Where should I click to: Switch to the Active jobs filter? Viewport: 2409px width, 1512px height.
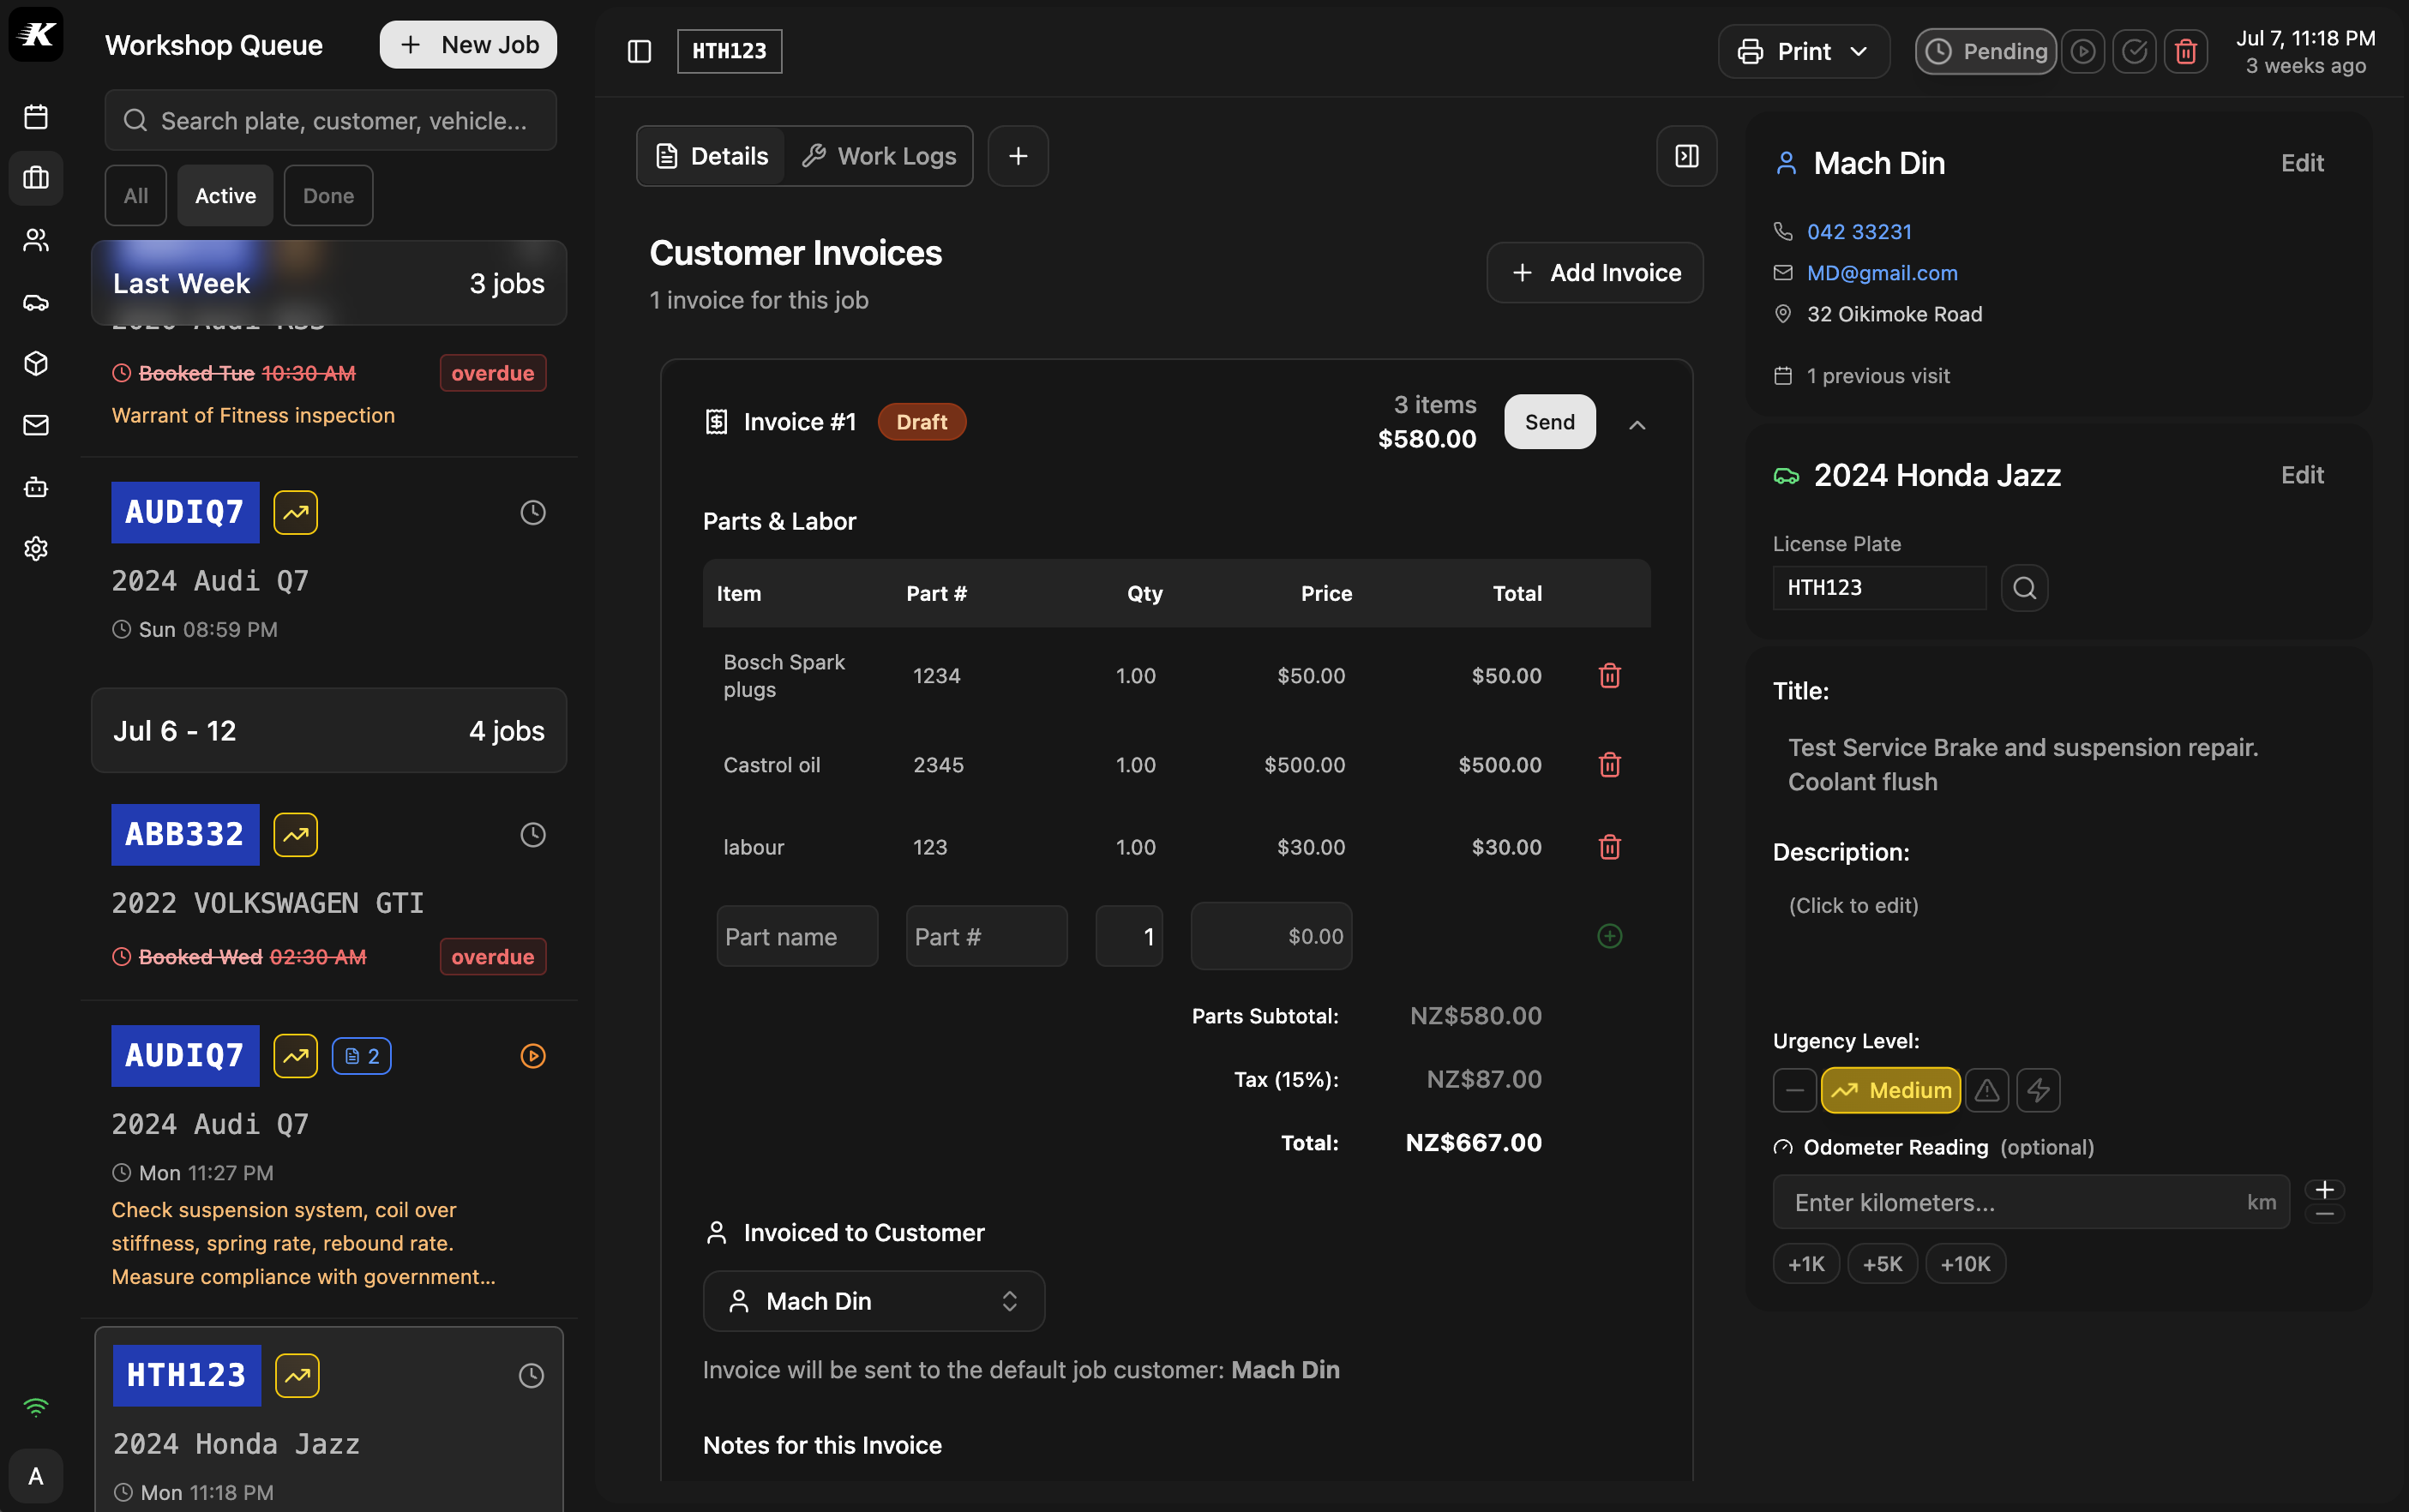point(225,195)
